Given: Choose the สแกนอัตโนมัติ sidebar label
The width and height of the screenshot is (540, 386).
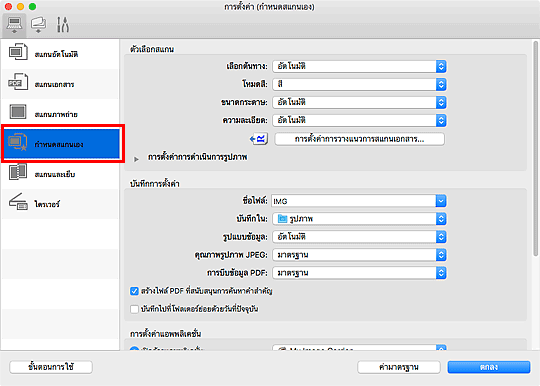Looking at the screenshot, I should [x=56, y=54].
